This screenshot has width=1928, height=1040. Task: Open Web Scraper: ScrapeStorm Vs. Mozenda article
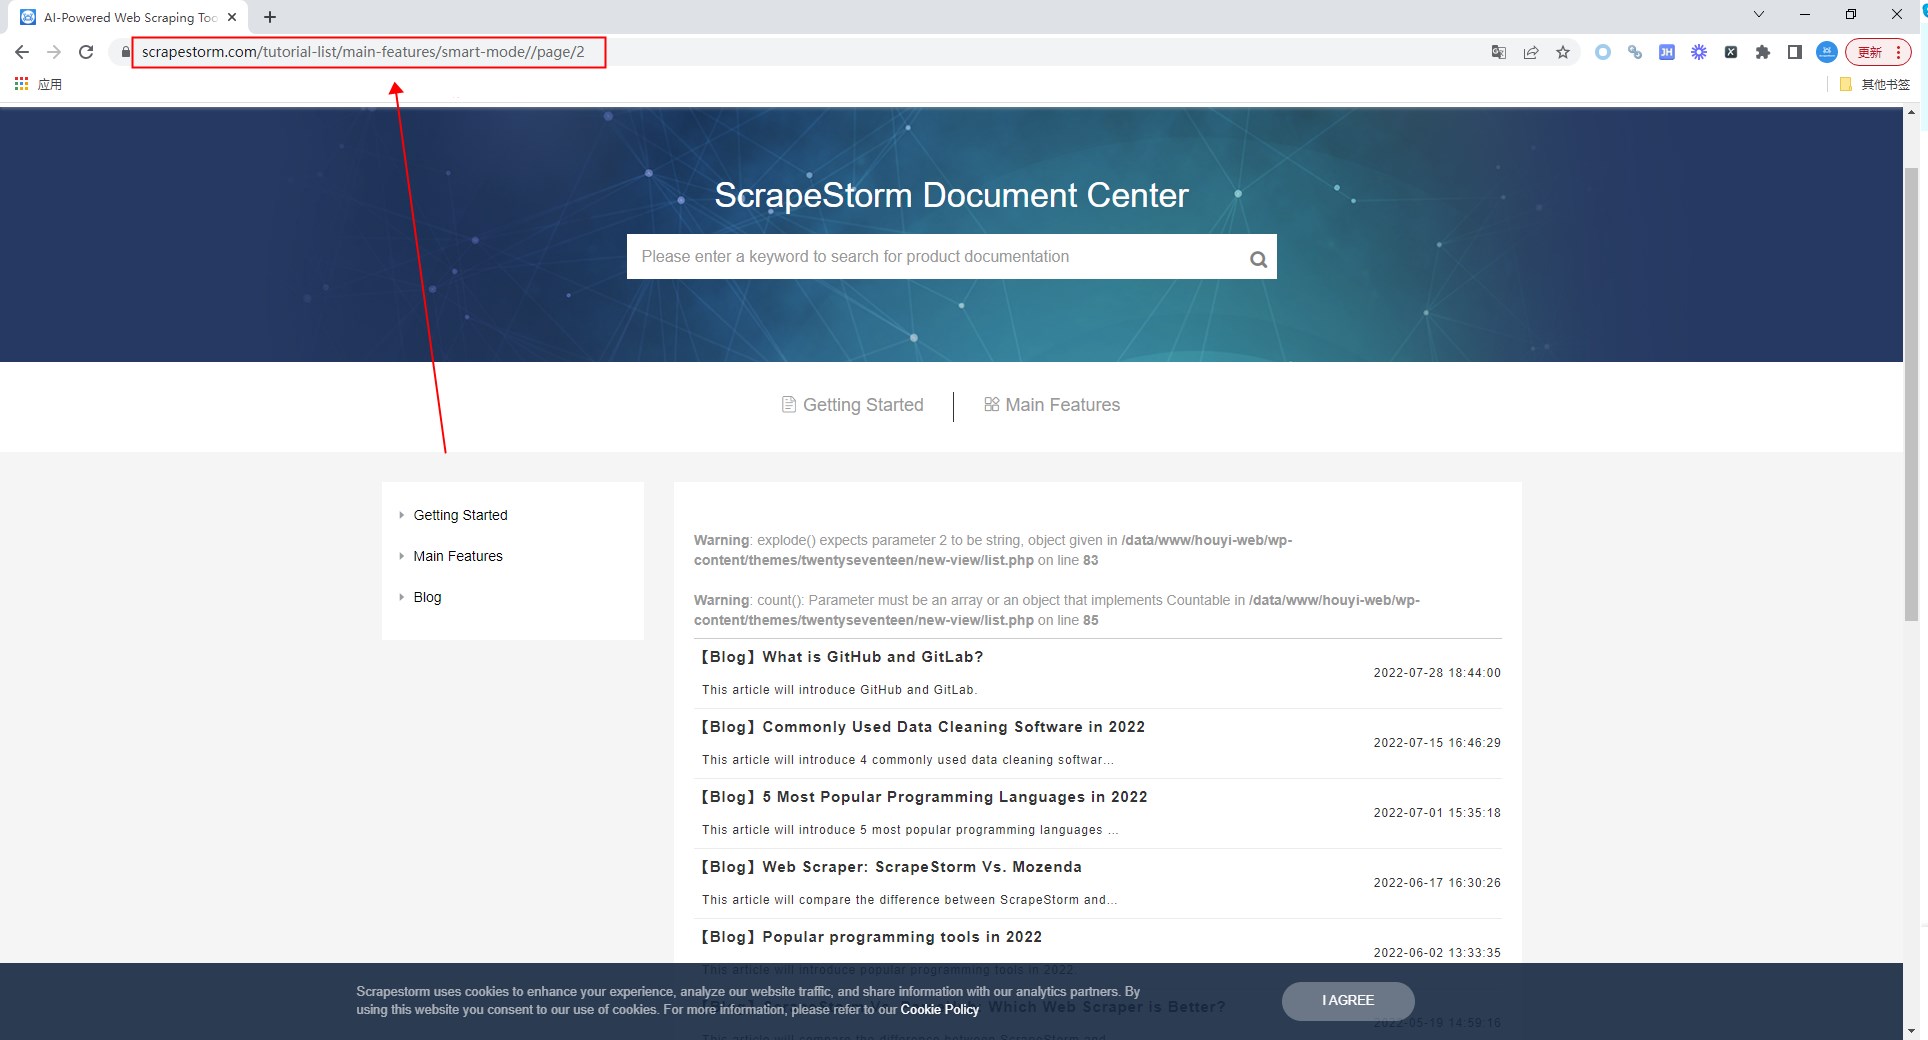click(x=890, y=867)
